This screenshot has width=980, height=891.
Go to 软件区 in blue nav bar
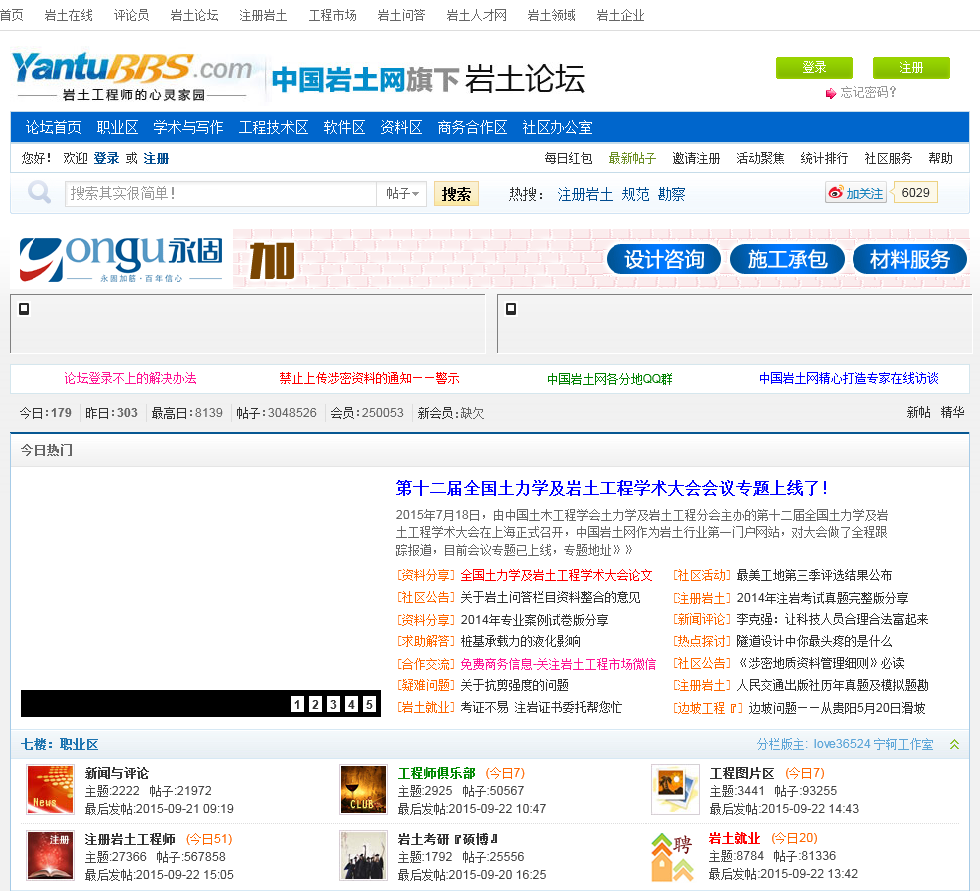click(344, 127)
